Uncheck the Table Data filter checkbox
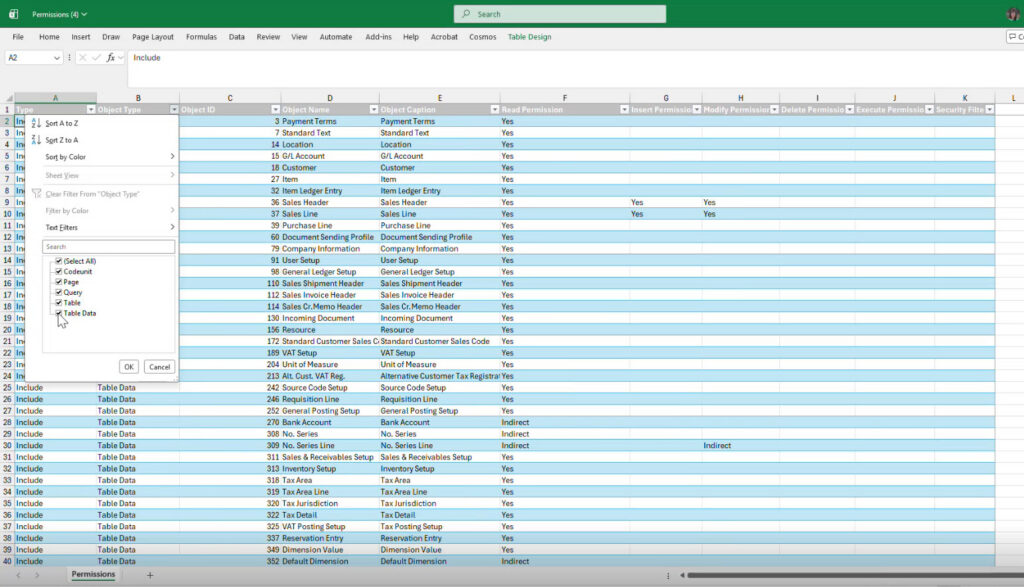Image resolution: width=1024 pixels, height=587 pixels. [x=59, y=313]
